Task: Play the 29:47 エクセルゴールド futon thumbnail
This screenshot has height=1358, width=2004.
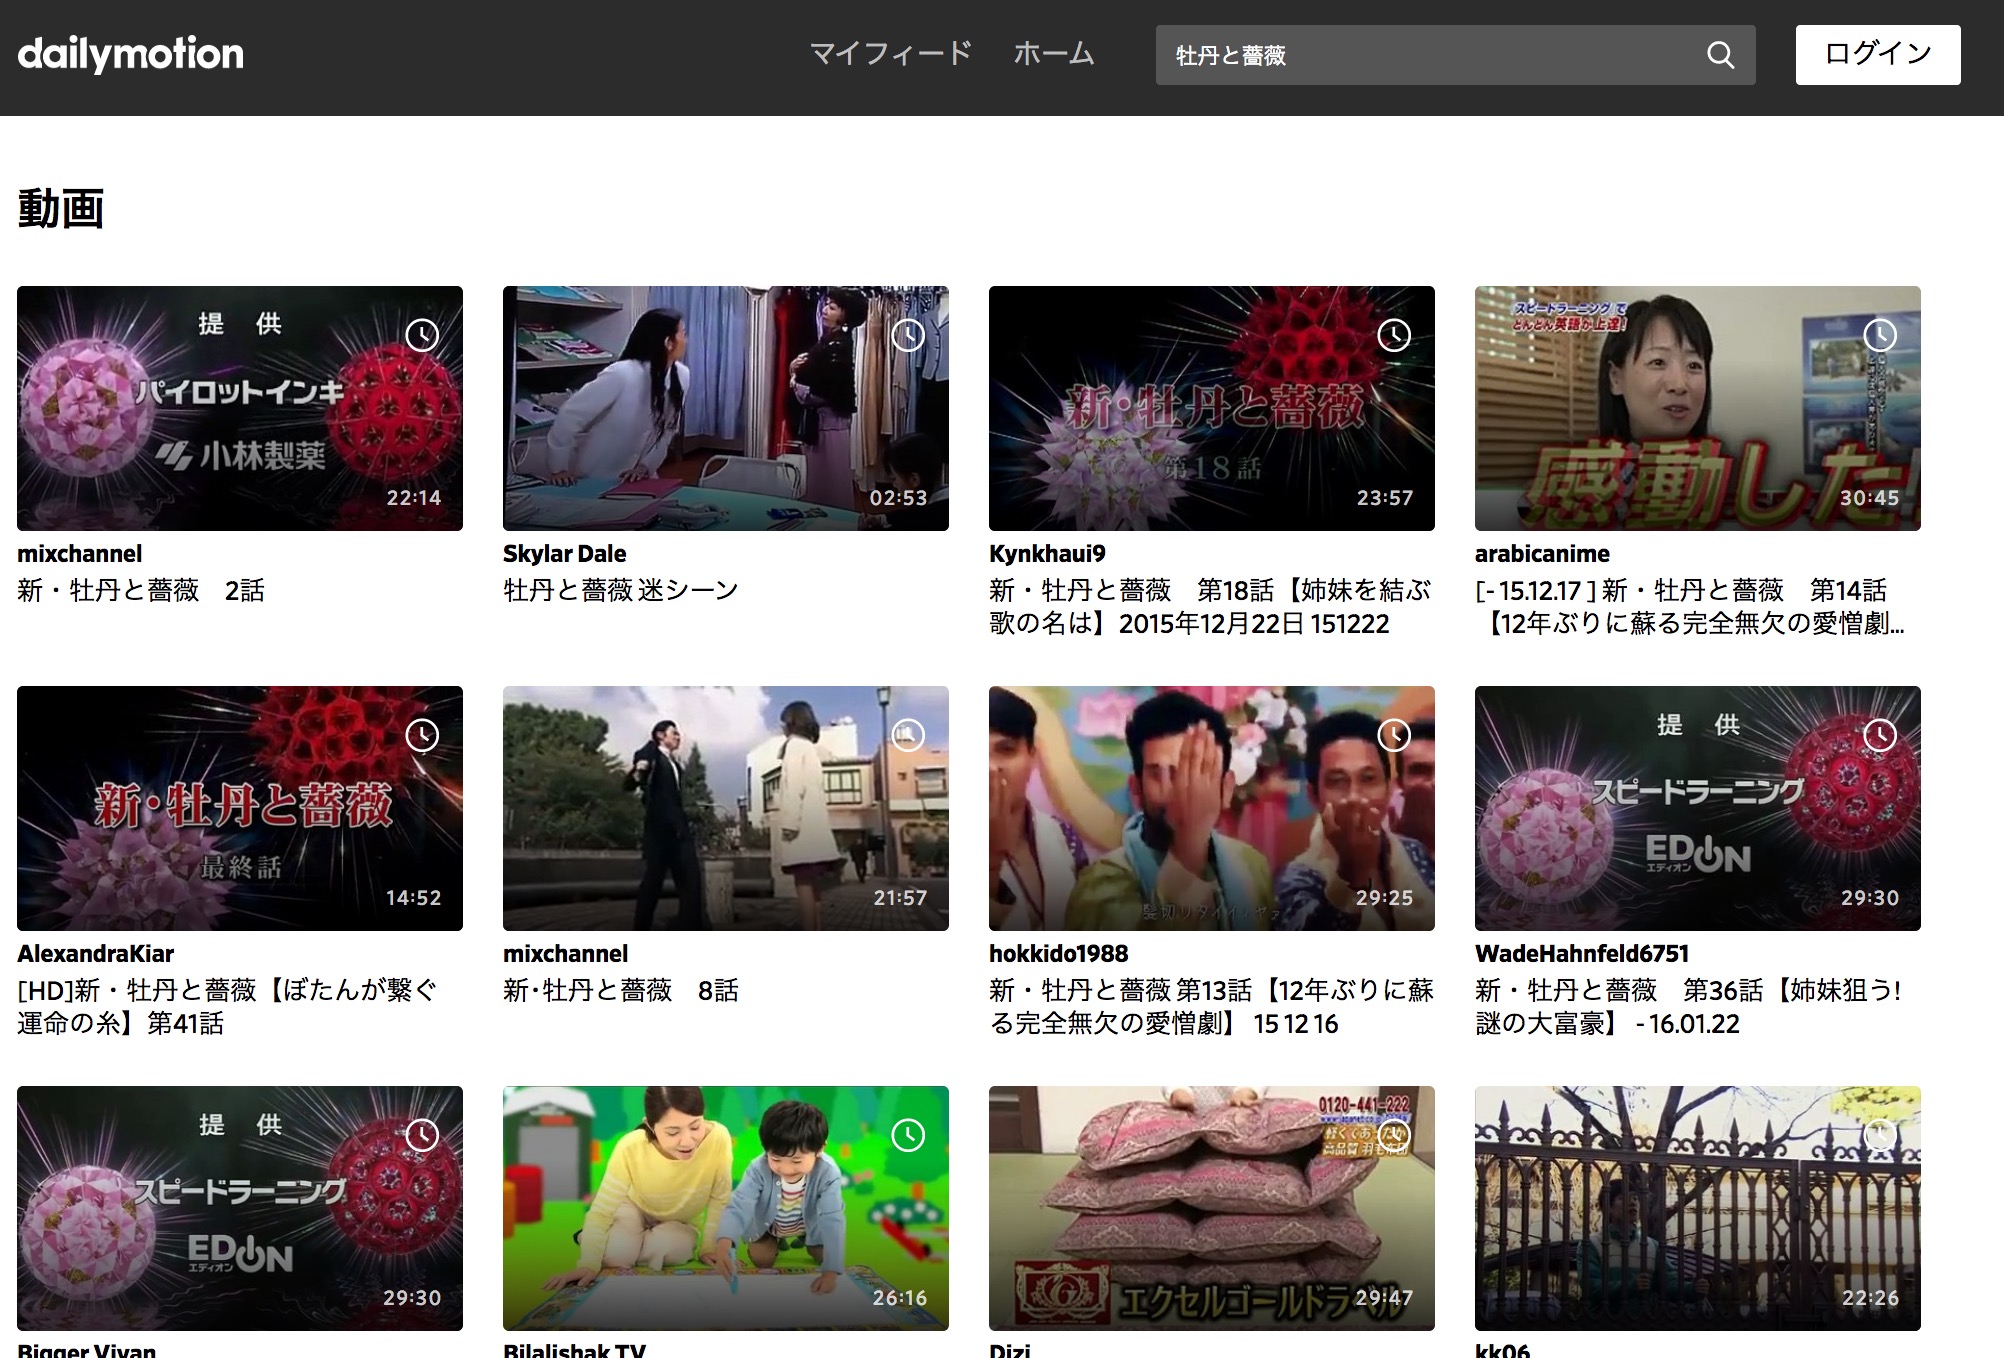Action: (1212, 1208)
